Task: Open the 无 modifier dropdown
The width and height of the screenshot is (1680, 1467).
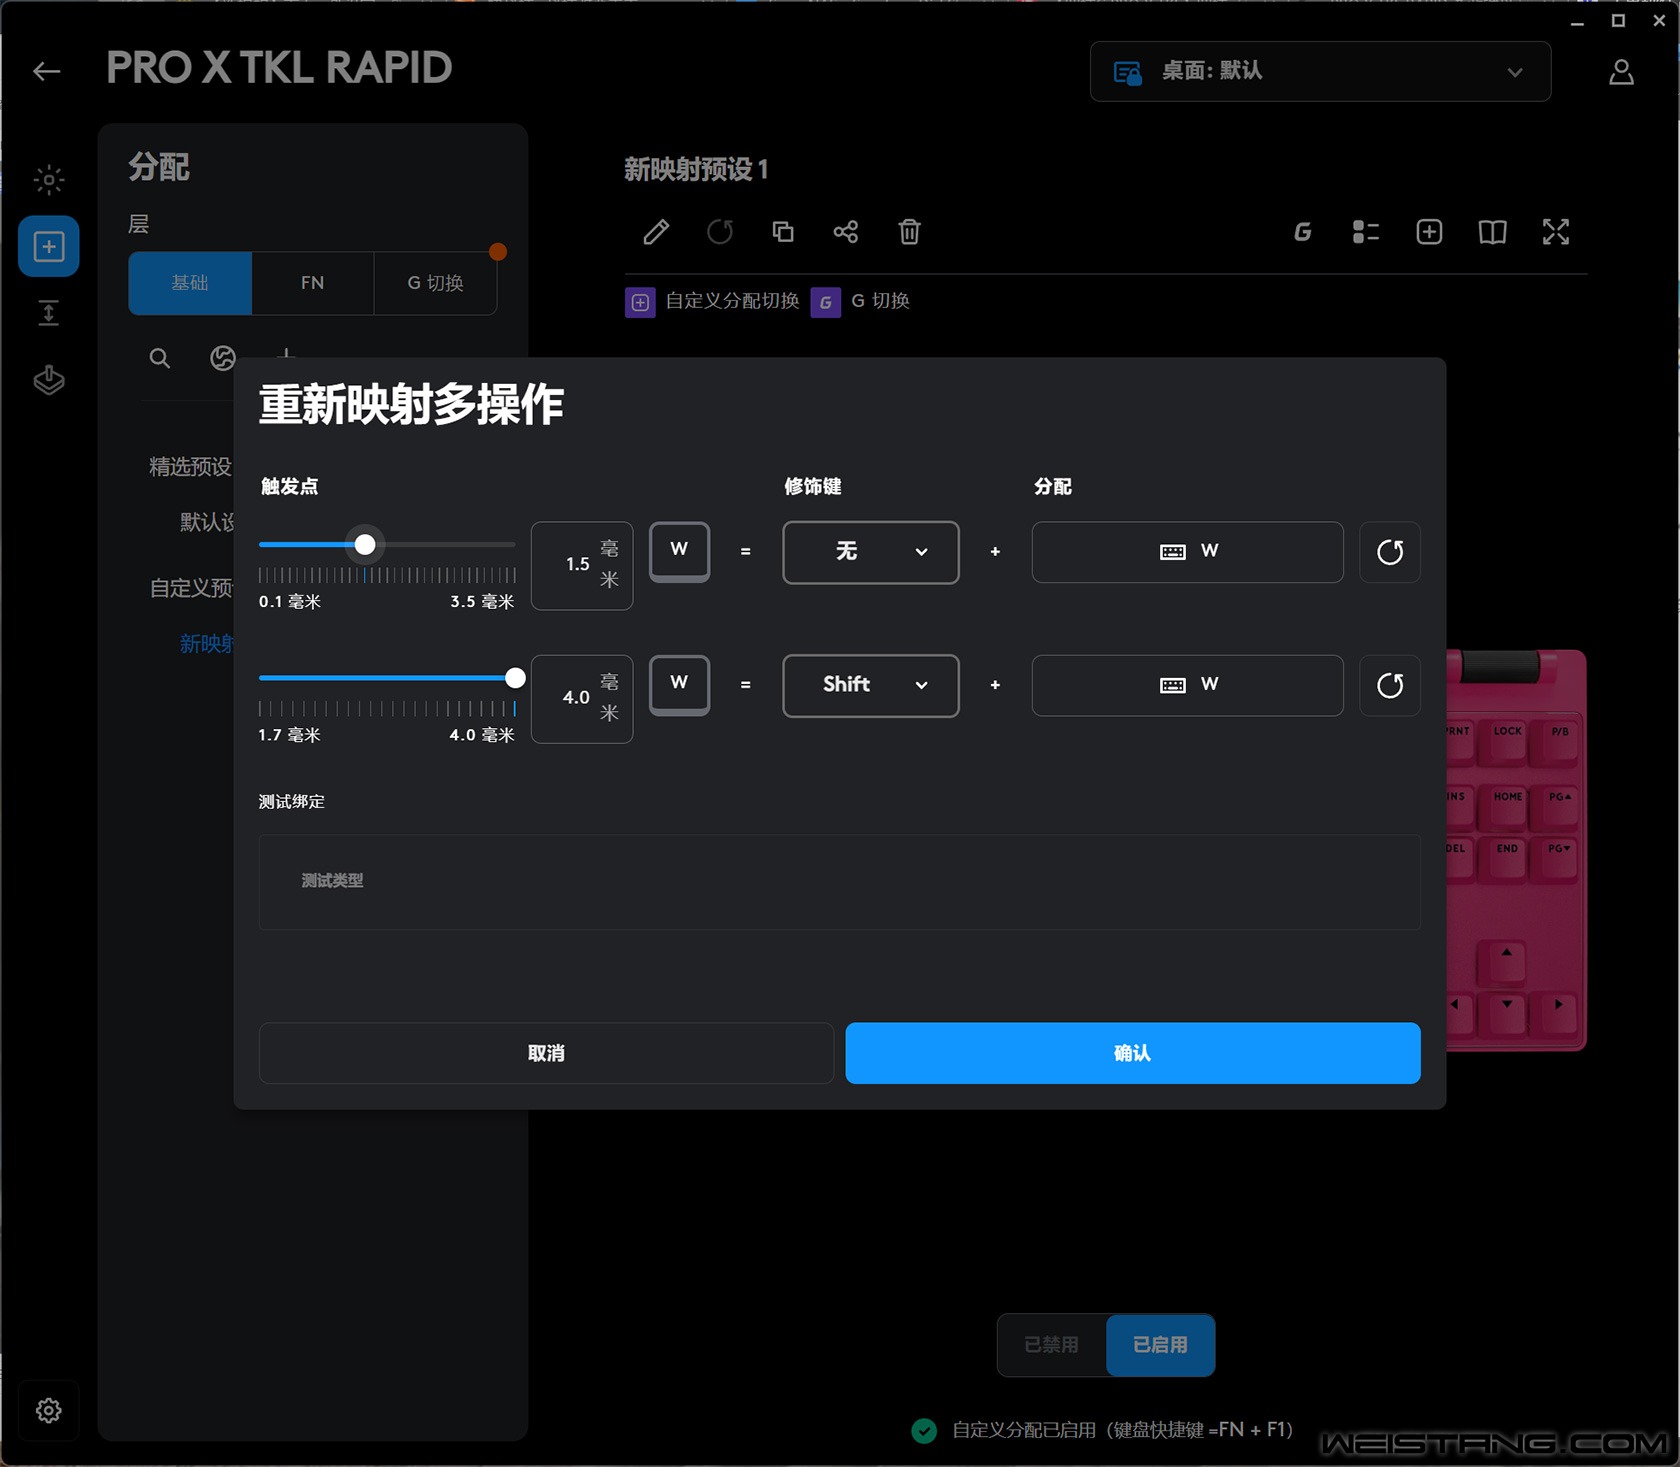Action: (871, 552)
